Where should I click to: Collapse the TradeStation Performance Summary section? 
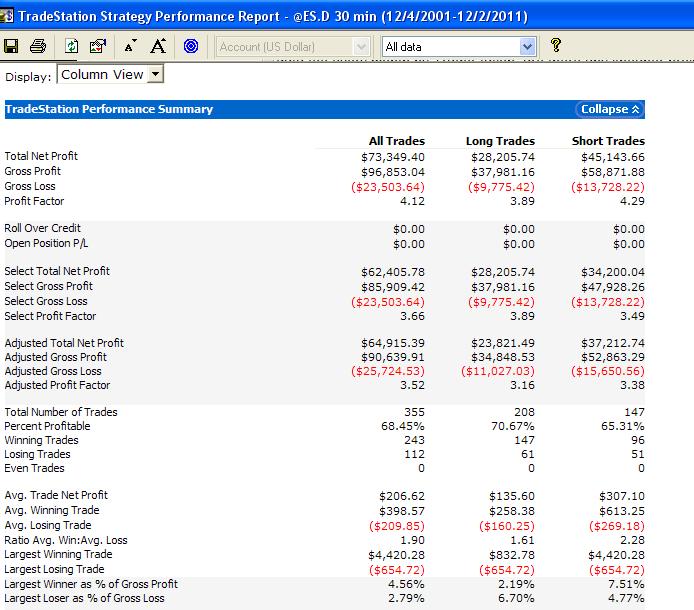coord(610,109)
